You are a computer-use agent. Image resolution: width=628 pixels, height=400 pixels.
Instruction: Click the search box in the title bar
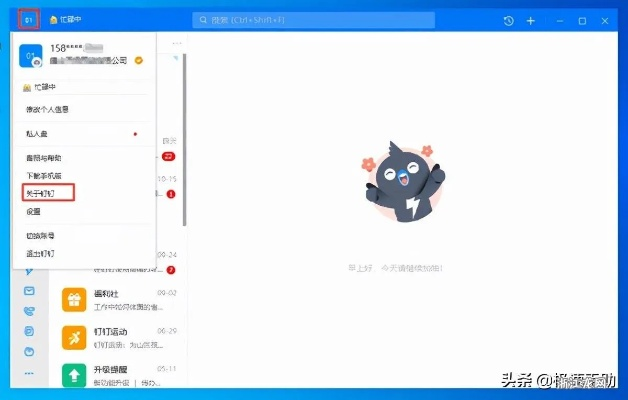click(314, 20)
